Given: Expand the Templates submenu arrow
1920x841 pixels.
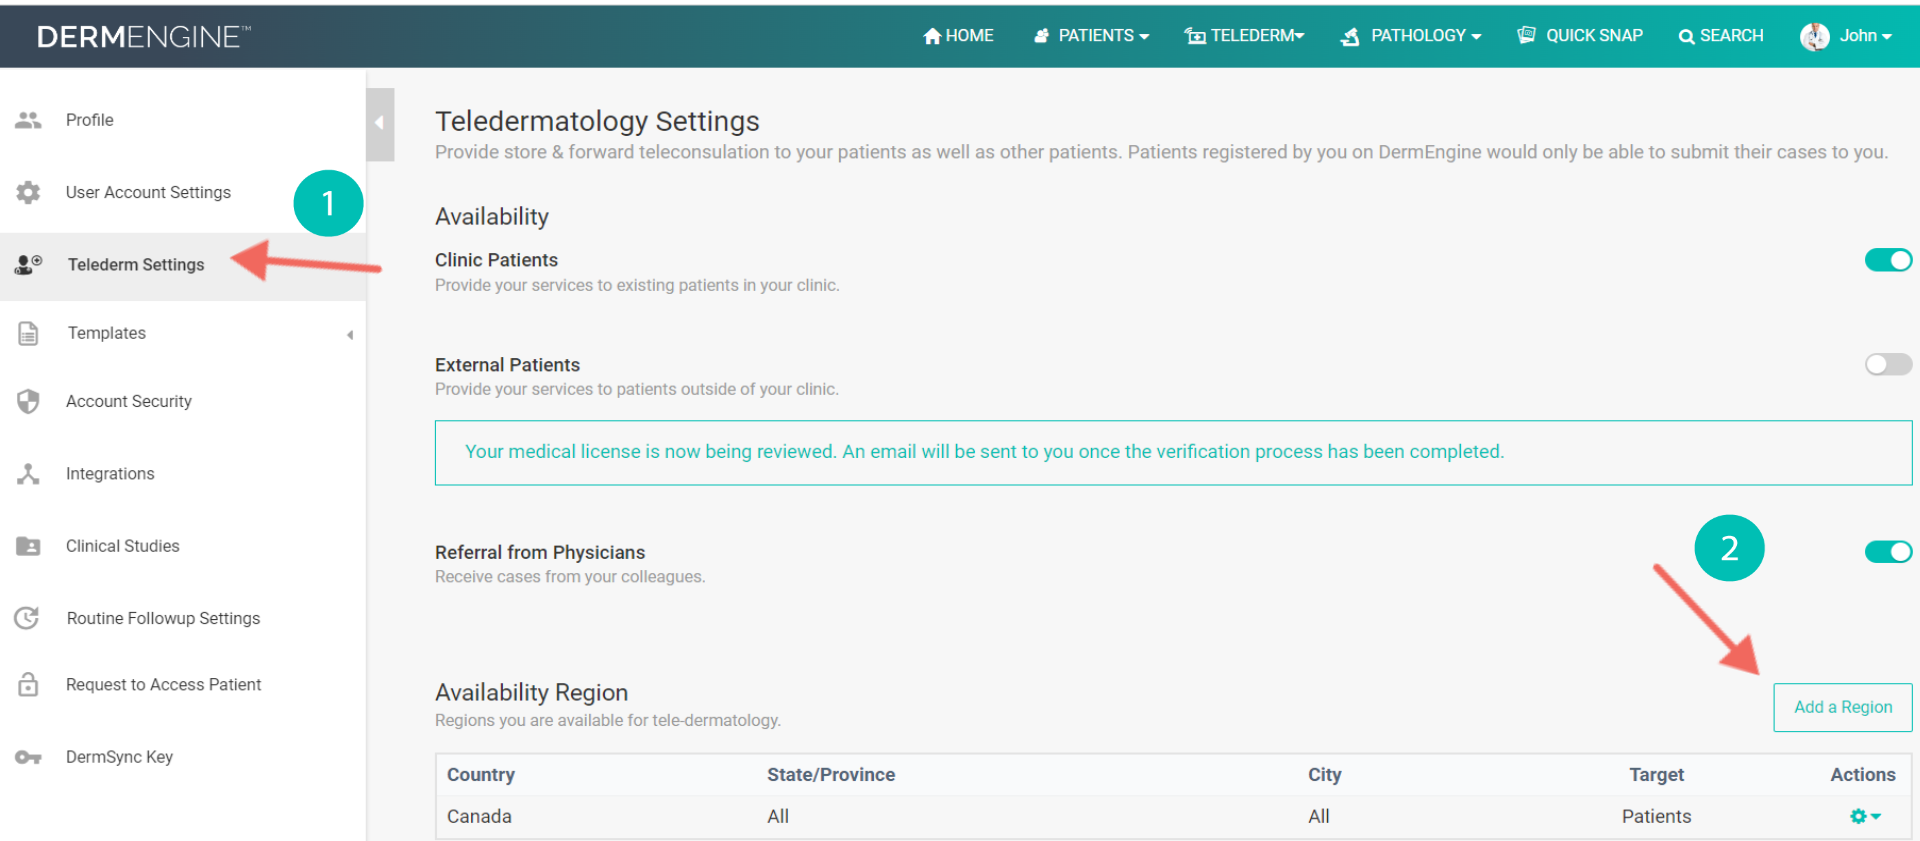Looking at the screenshot, I should pos(350,335).
